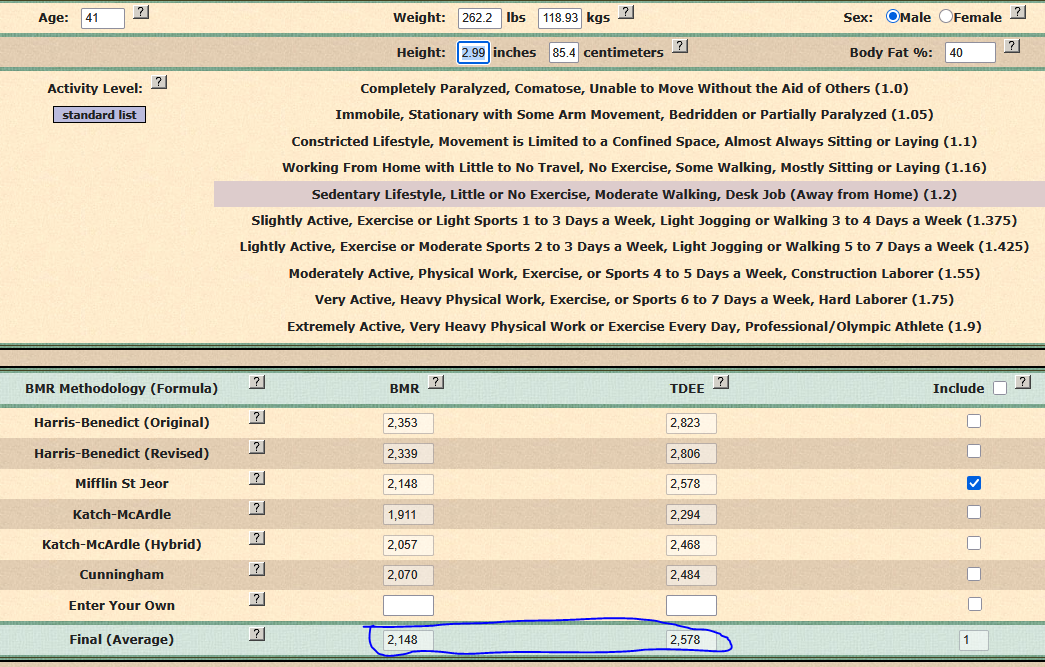Click the Weight kgs input field
This screenshot has height=667, width=1045.
560,18
